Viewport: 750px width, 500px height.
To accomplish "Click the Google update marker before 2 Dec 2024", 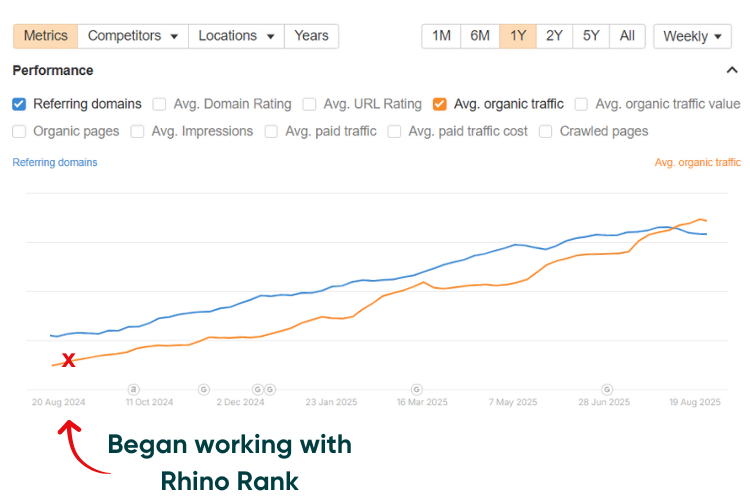I will pos(204,389).
